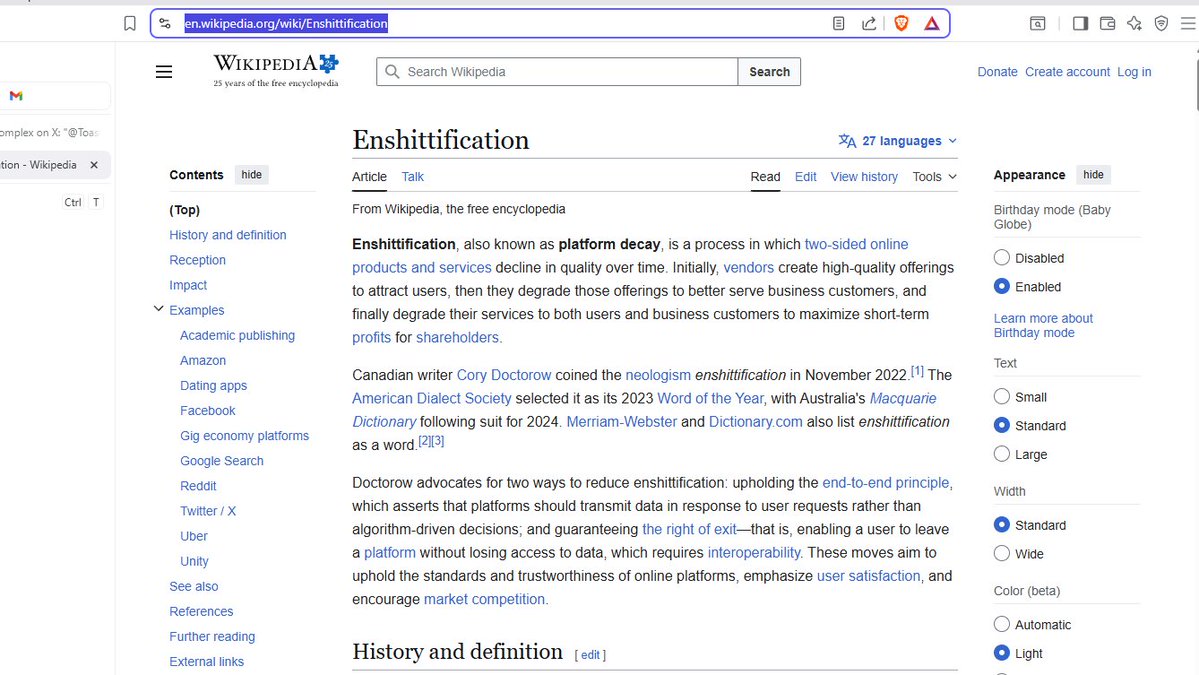Jump to Google Search in contents
The height and width of the screenshot is (675, 1199).
pos(222,461)
